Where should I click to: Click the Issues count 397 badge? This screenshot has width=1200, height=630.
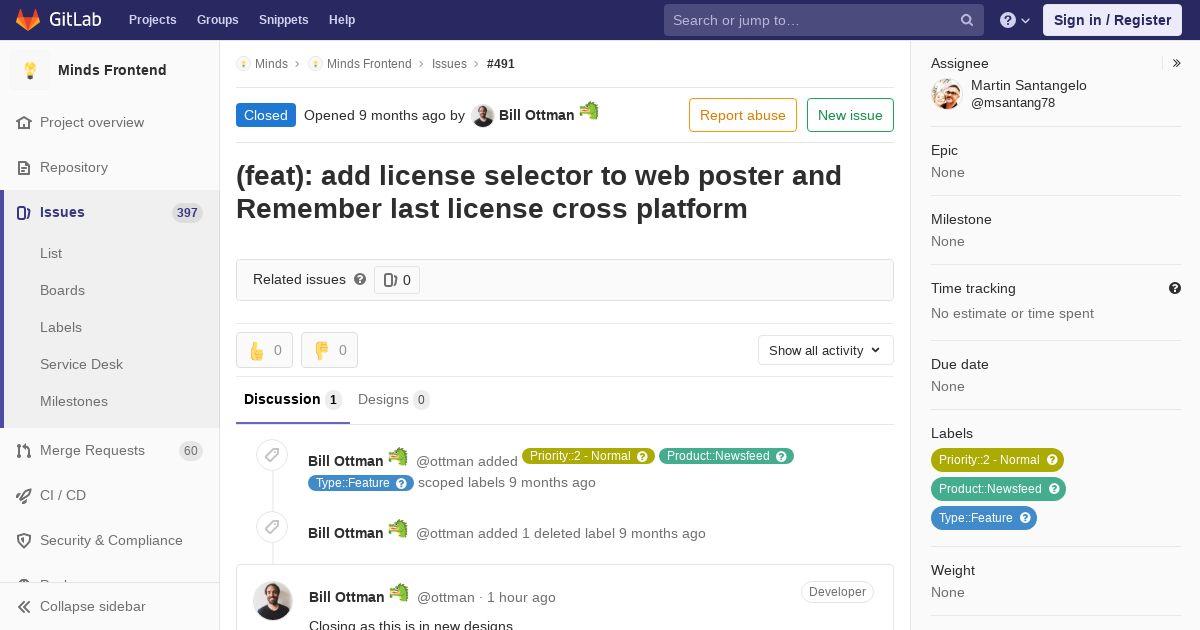point(187,213)
